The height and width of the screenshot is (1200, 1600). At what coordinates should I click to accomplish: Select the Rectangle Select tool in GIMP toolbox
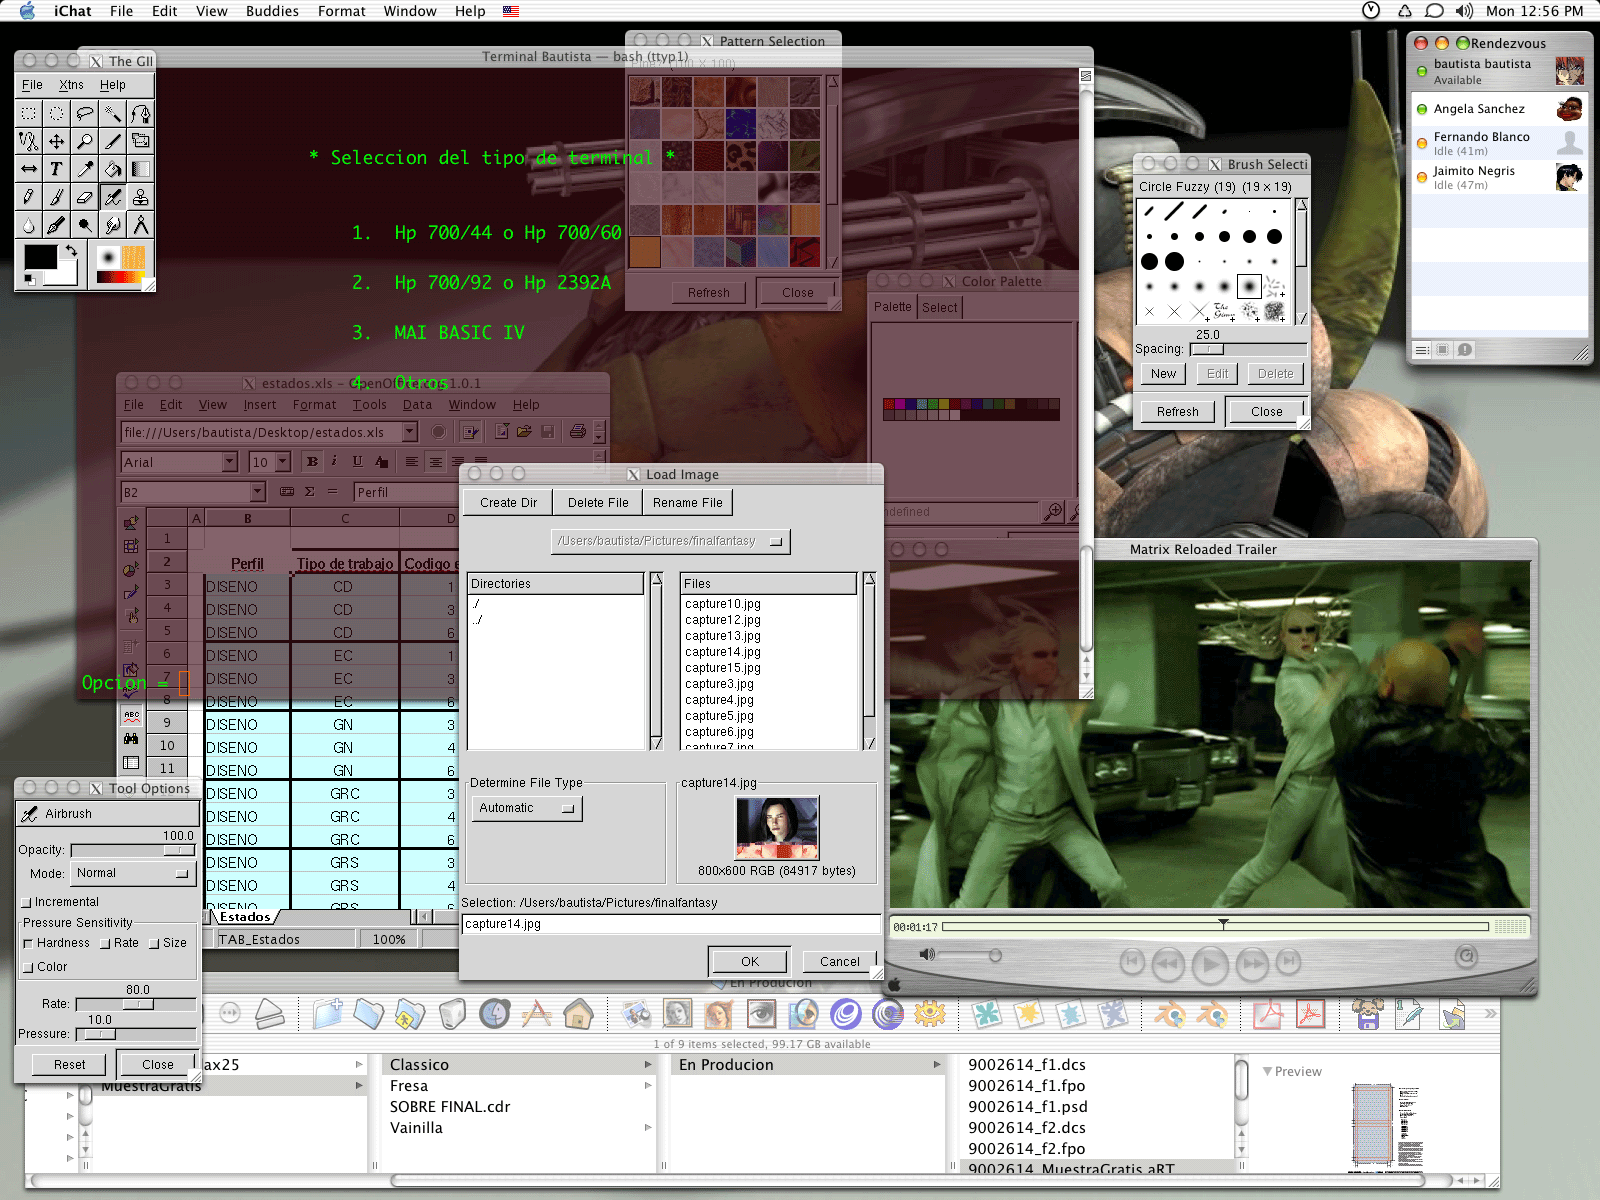tap(29, 113)
